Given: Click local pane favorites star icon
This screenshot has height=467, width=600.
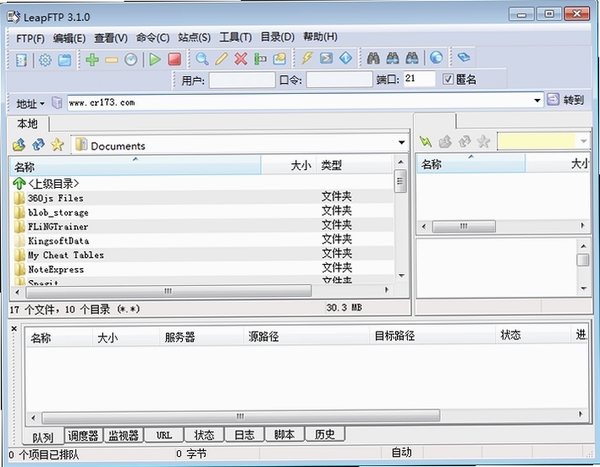Looking at the screenshot, I should click(x=57, y=145).
